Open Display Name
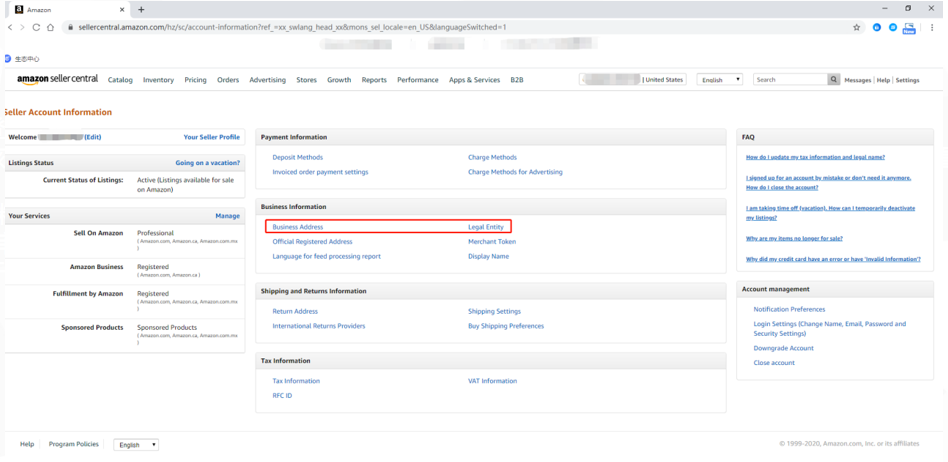This screenshot has height=462, width=948. [x=489, y=256]
